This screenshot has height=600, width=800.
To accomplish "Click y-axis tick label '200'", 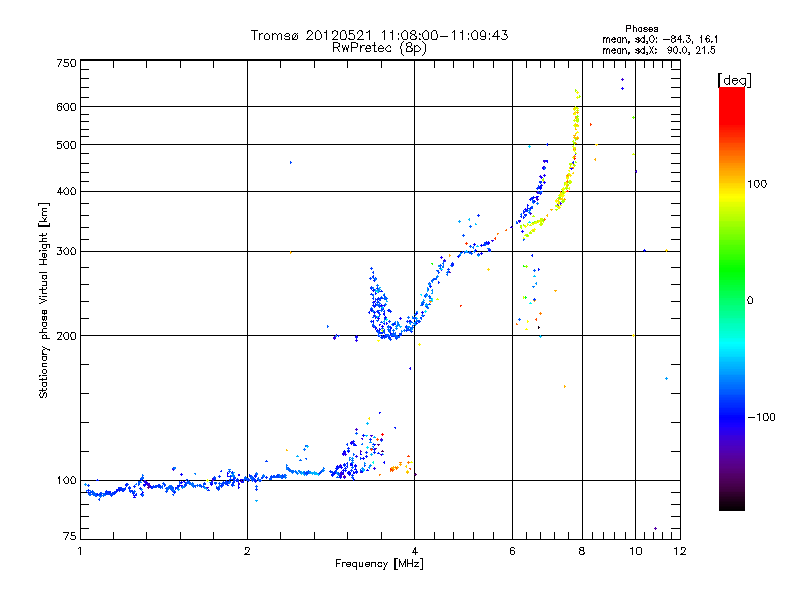I will click(67, 336).
